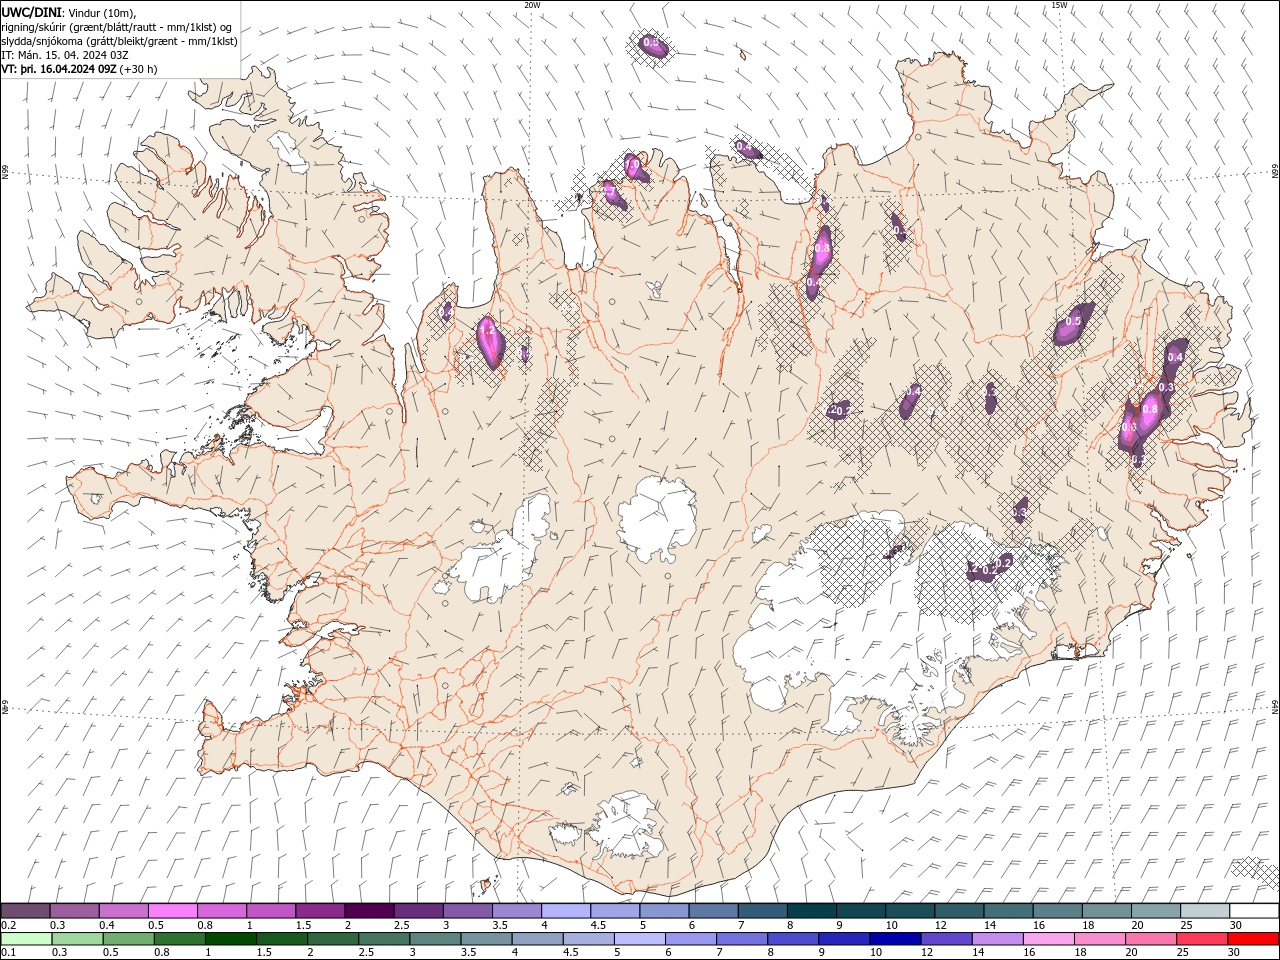Click the dark teal swatch labeled 8
1280x960 pixels.
coord(811,911)
